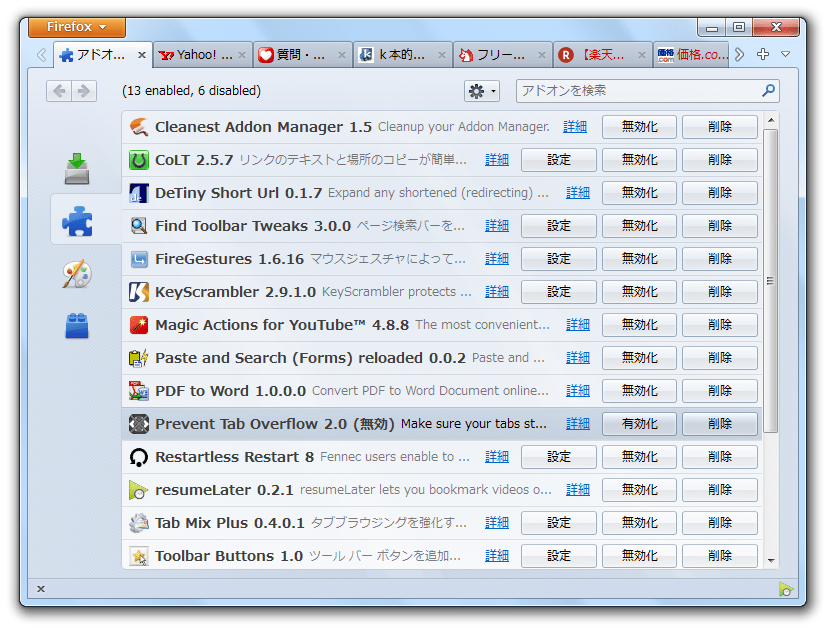Screen dimensions: 829x628
Task: Disable Cleanest Addon Manager with 無効化
Action: [639, 127]
